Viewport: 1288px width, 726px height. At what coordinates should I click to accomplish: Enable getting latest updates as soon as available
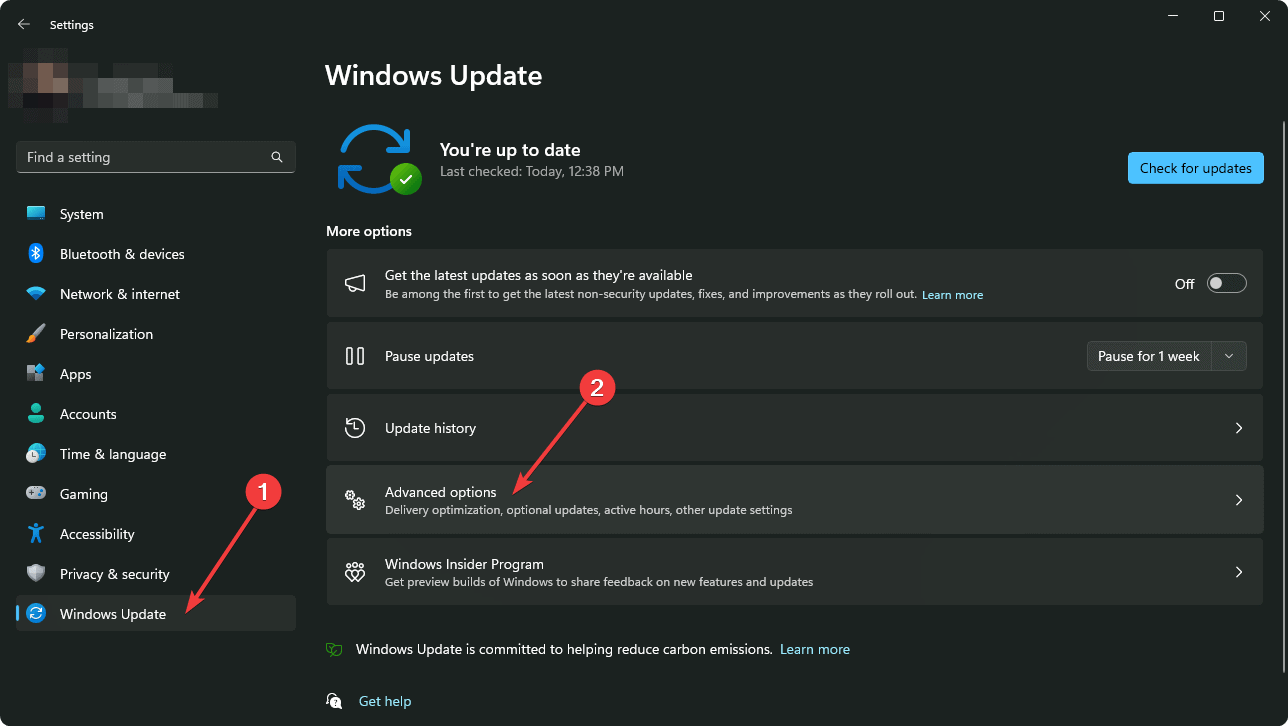[1226, 283]
